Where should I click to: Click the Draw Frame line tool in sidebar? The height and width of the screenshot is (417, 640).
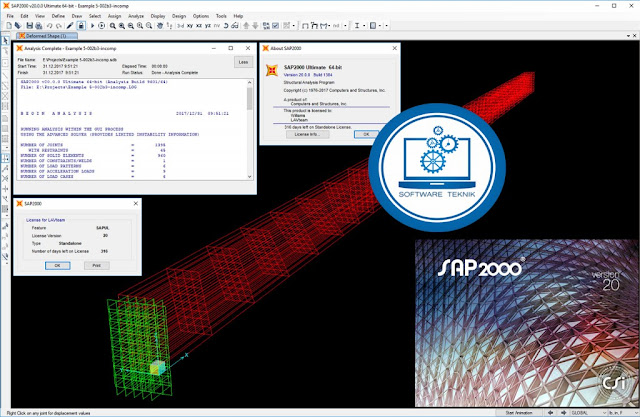(5, 75)
